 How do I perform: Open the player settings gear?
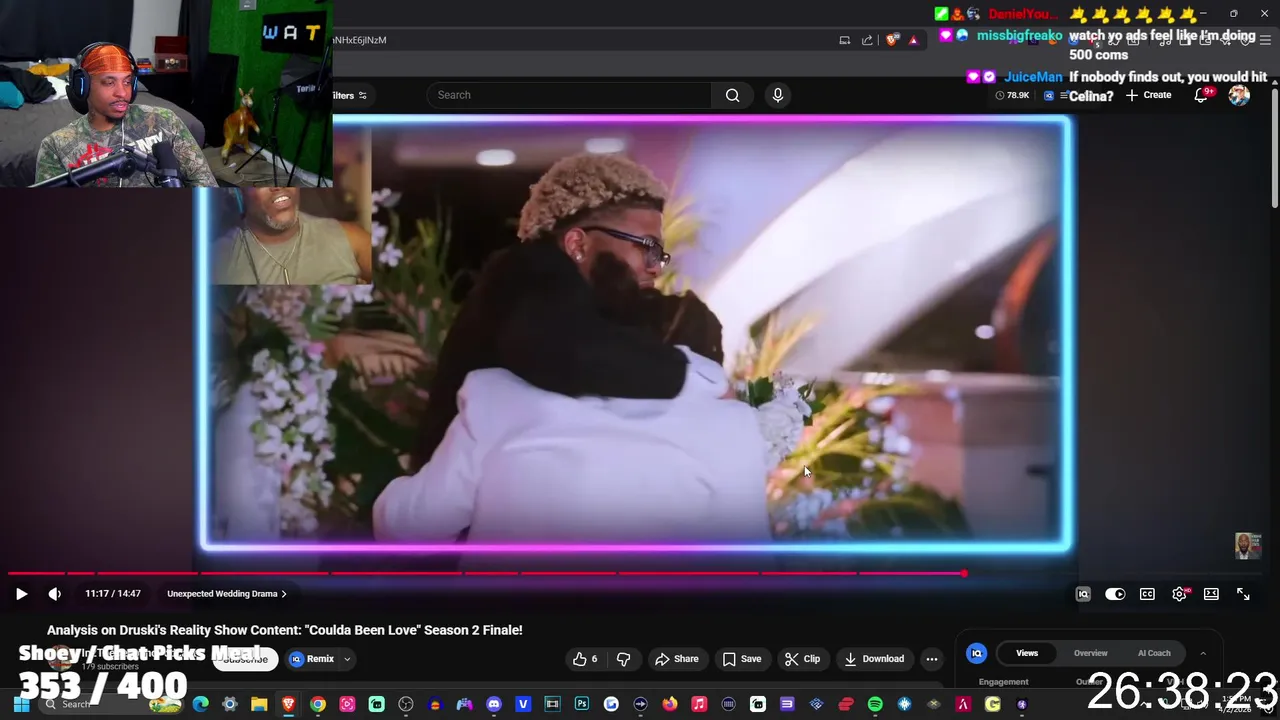(x=1179, y=594)
